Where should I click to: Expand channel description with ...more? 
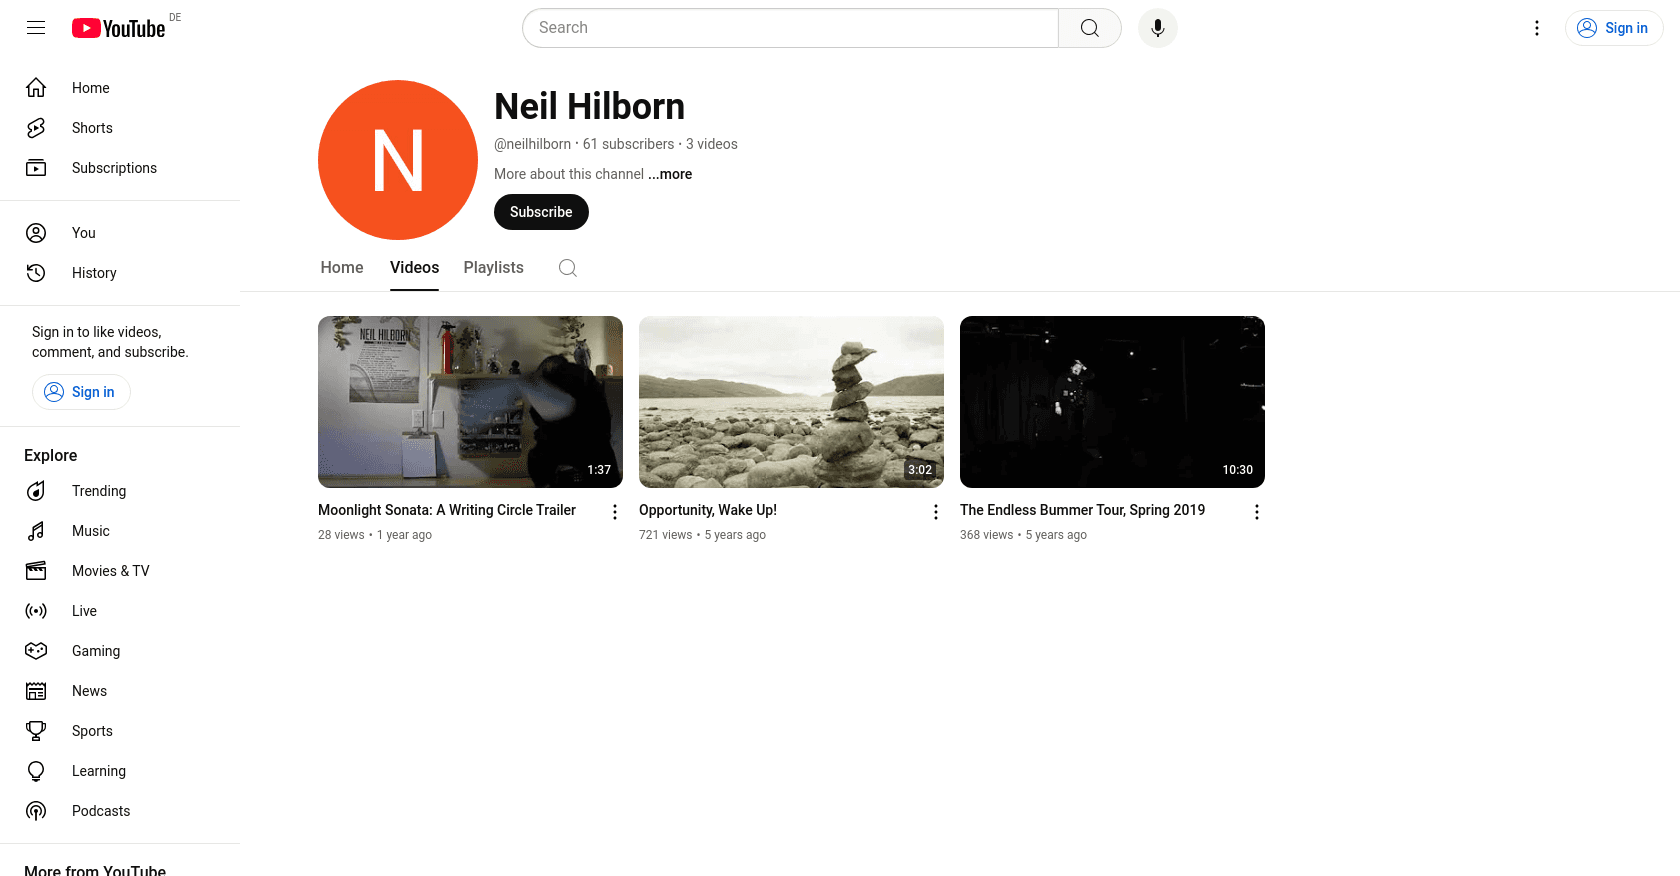tap(670, 174)
